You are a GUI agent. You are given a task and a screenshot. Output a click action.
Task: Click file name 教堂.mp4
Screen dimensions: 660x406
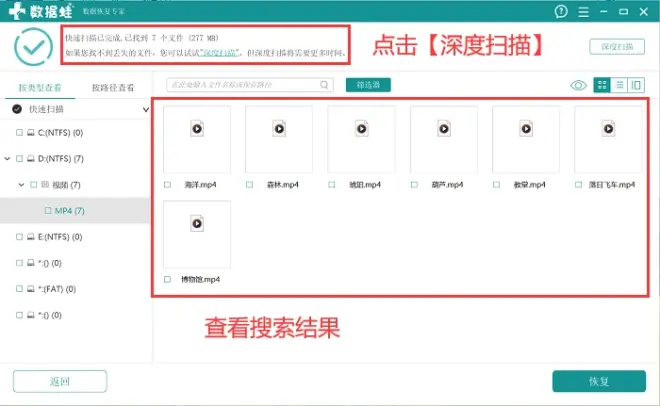pos(530,185)
